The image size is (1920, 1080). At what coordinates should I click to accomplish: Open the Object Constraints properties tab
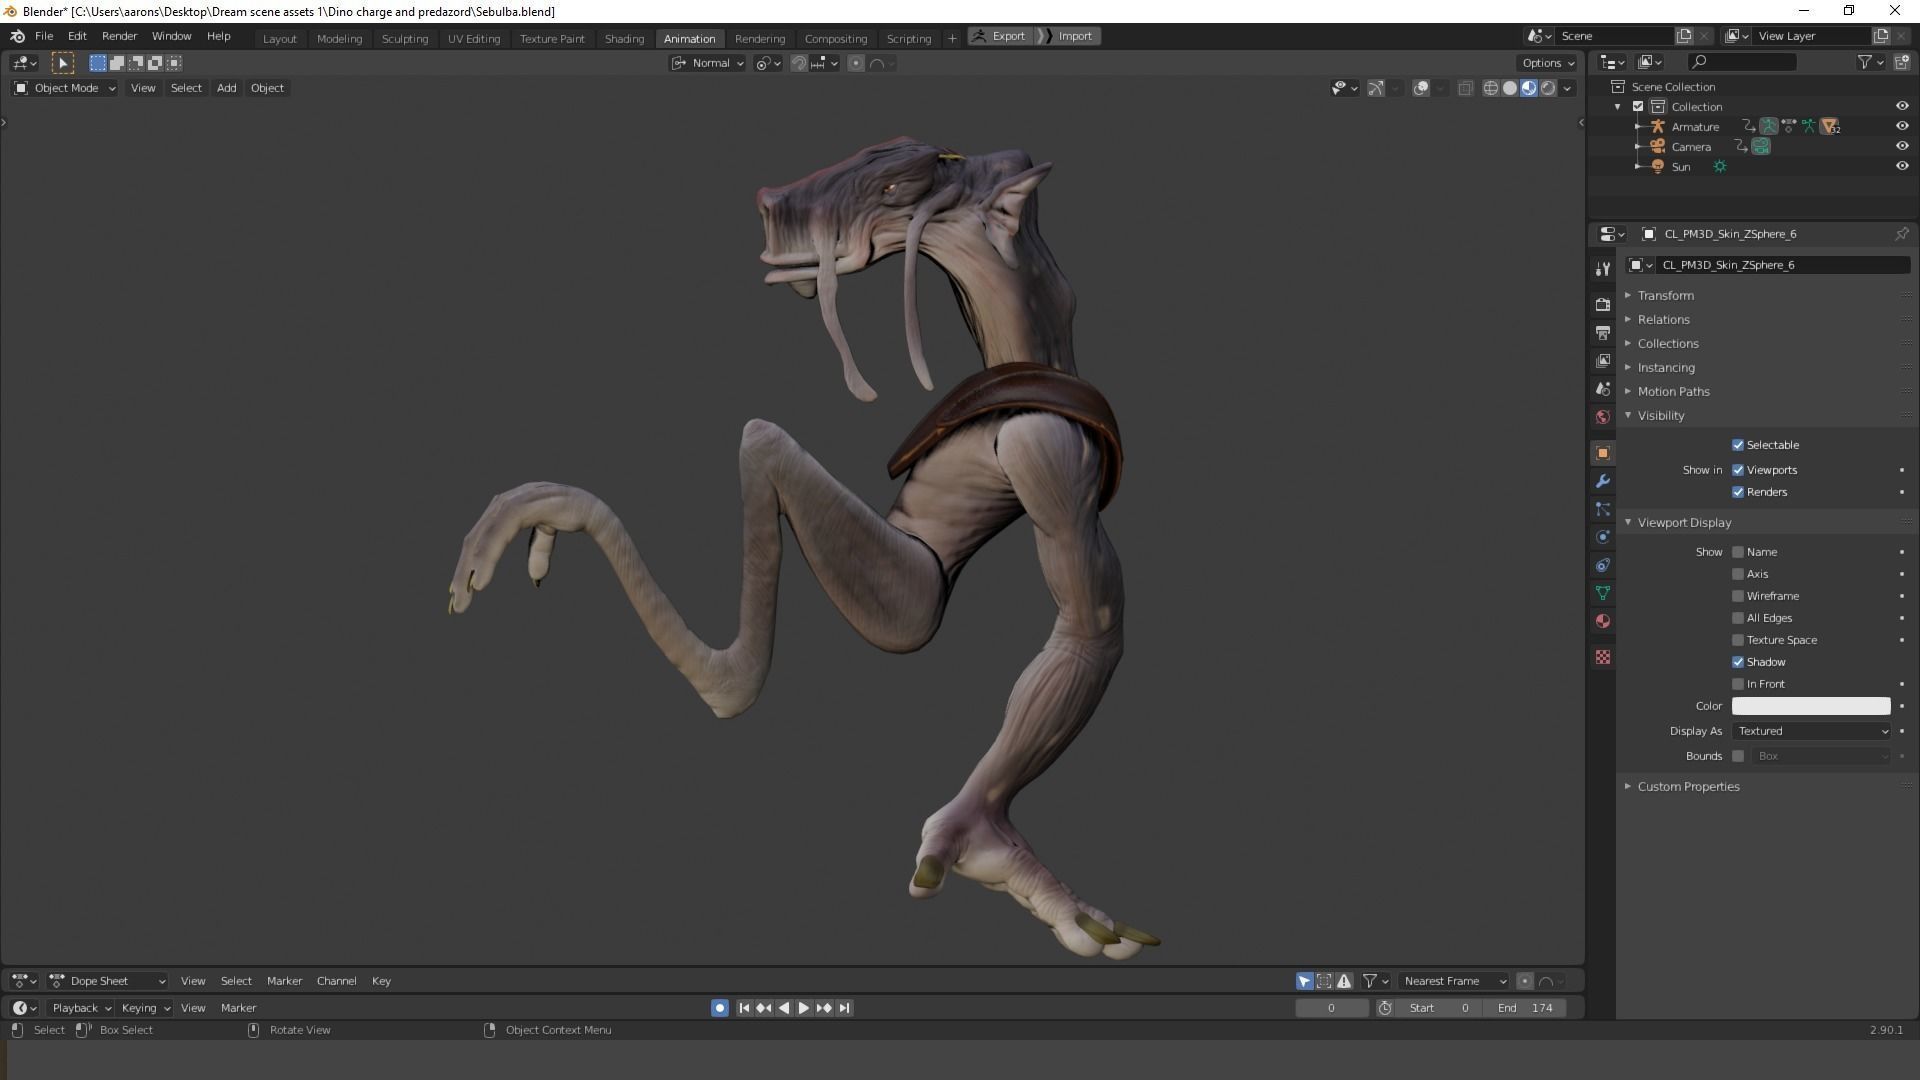1603,565
